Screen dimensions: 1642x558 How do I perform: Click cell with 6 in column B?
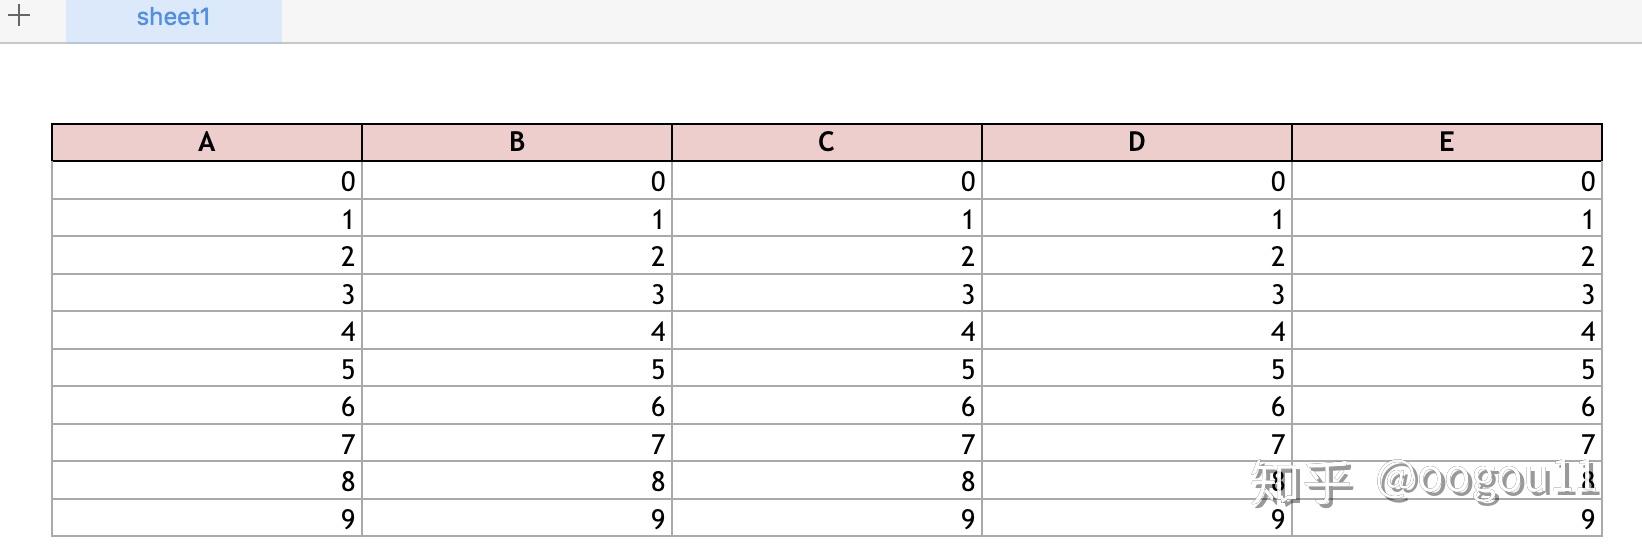(x=517, y=406)
